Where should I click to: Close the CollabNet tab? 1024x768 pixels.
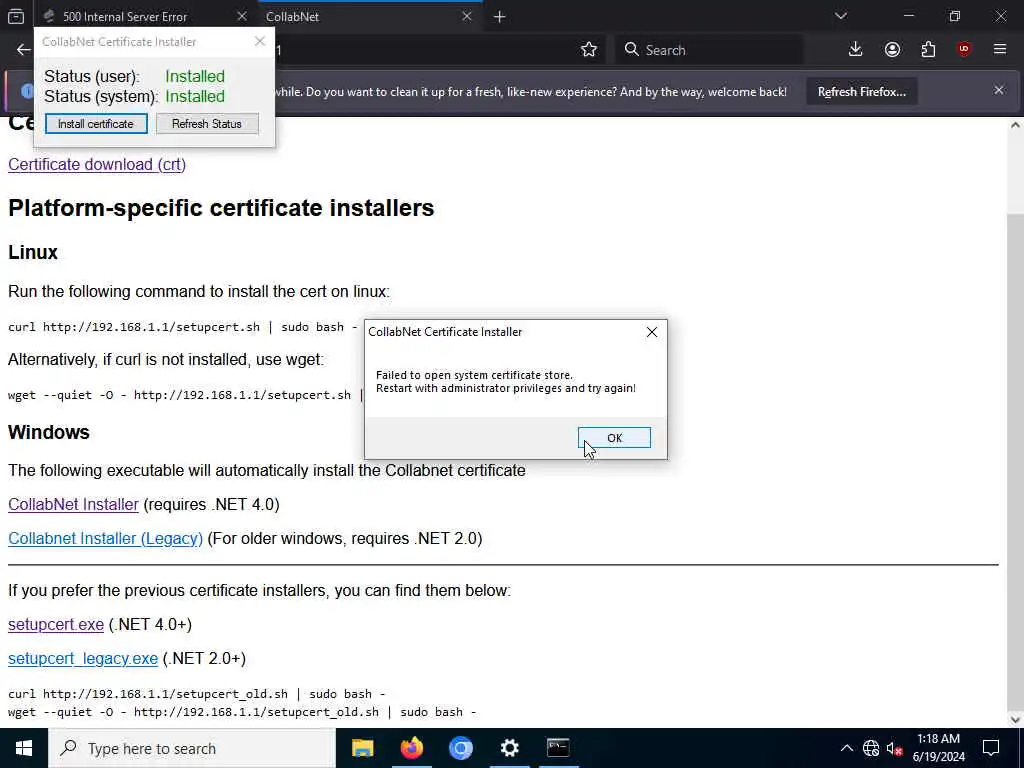tap(466, 16)
